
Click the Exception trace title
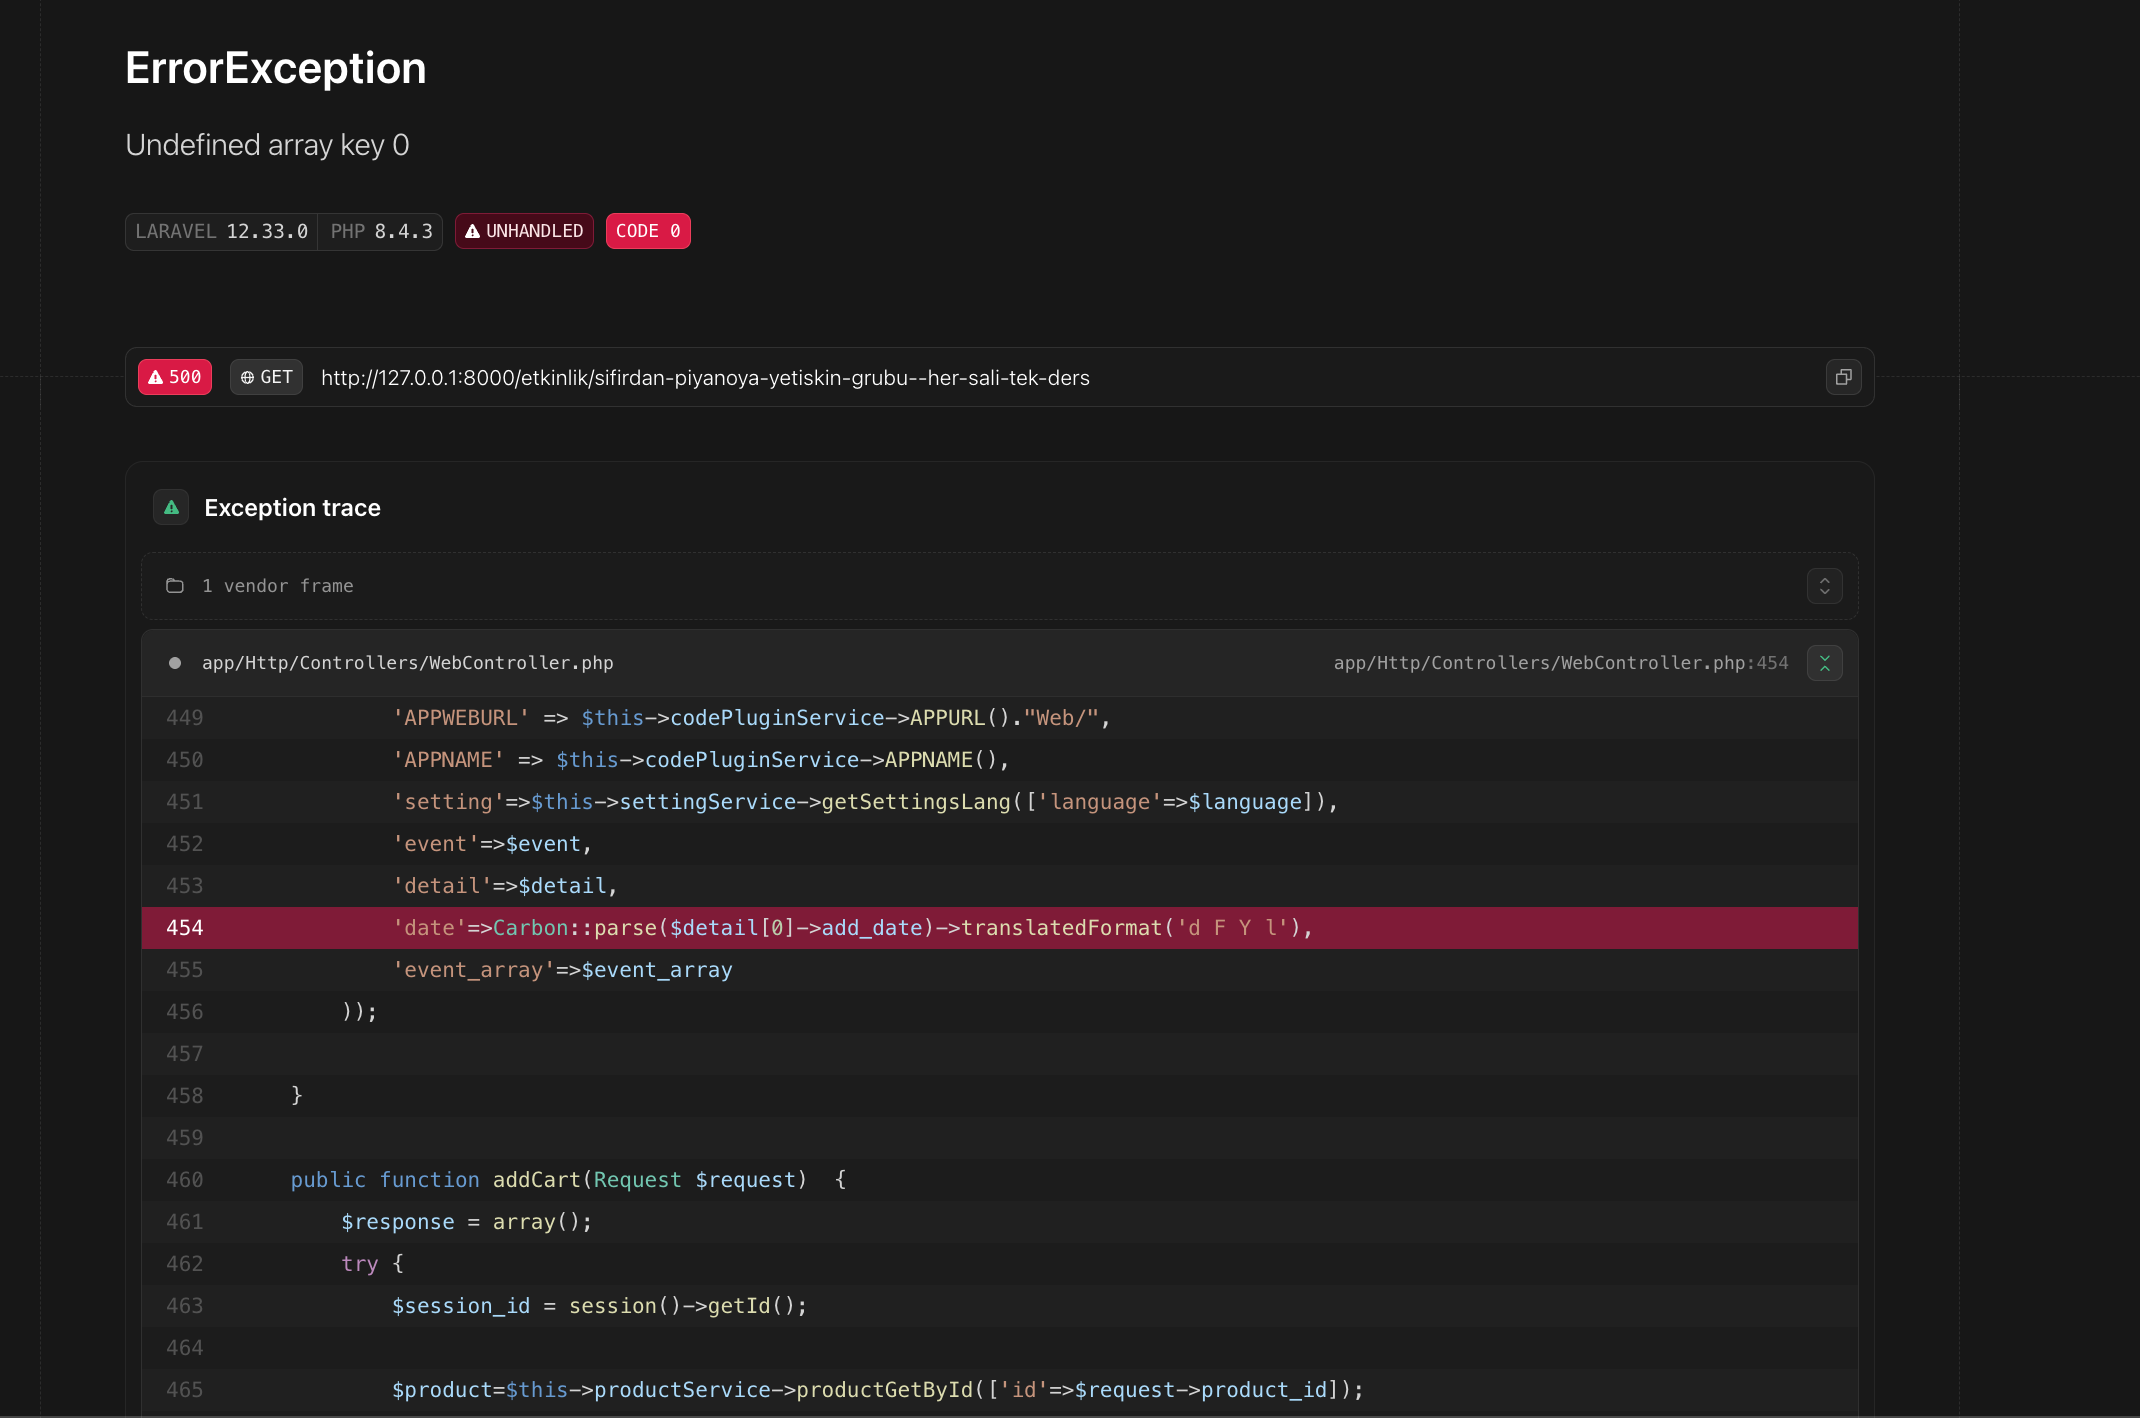292,508
